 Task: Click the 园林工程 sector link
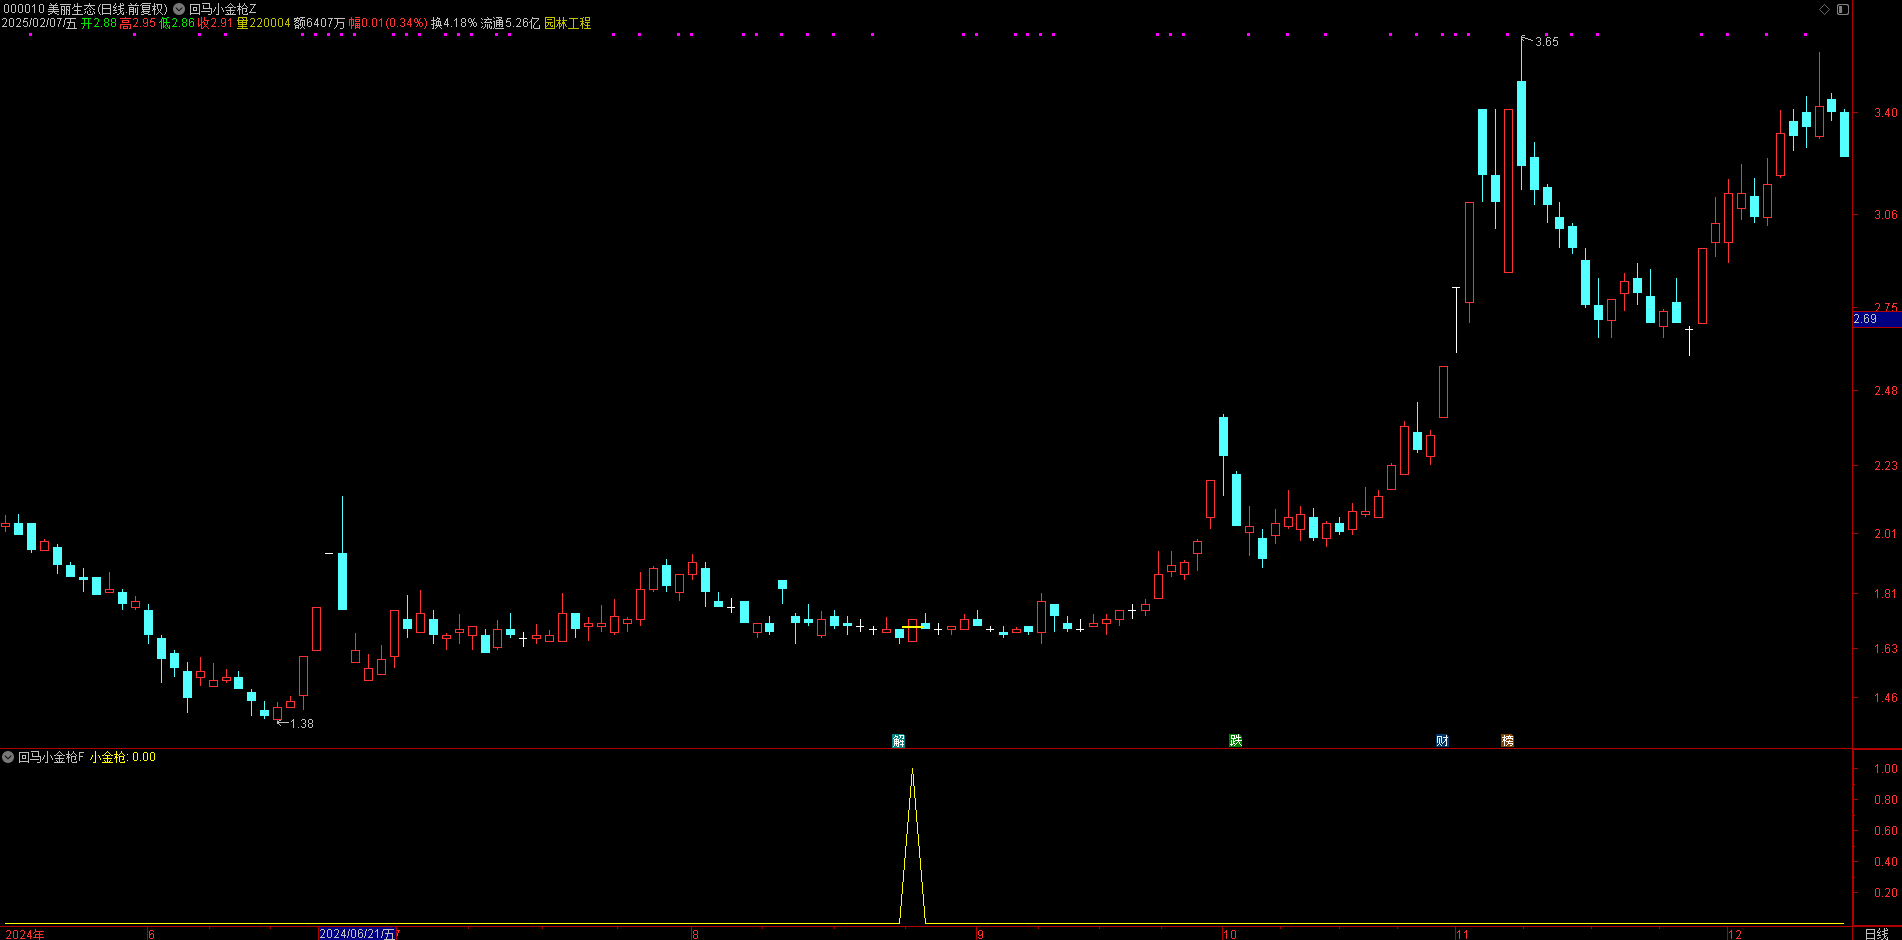[x=567, y=23]
